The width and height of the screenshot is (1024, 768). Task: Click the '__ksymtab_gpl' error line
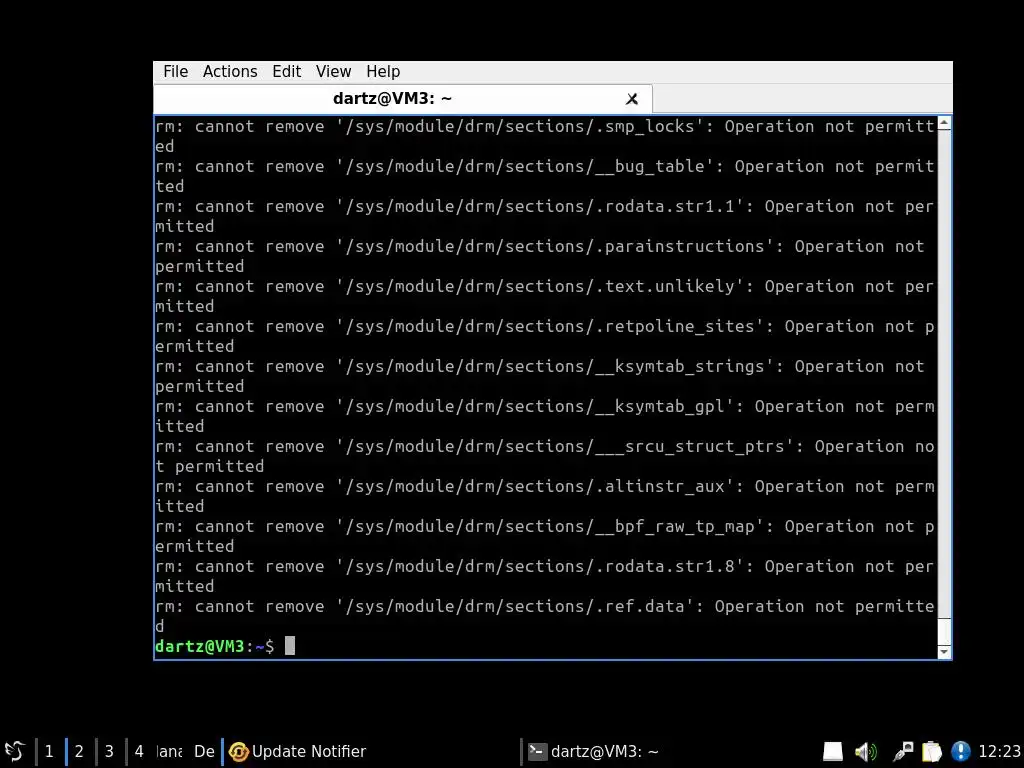545,416
